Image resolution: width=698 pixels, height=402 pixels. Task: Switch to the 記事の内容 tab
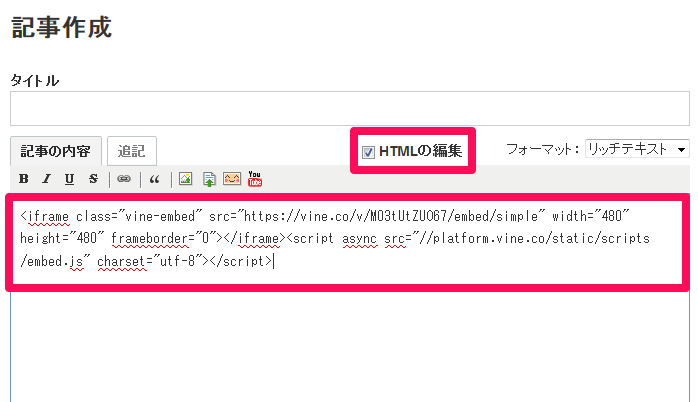point(56,151)
